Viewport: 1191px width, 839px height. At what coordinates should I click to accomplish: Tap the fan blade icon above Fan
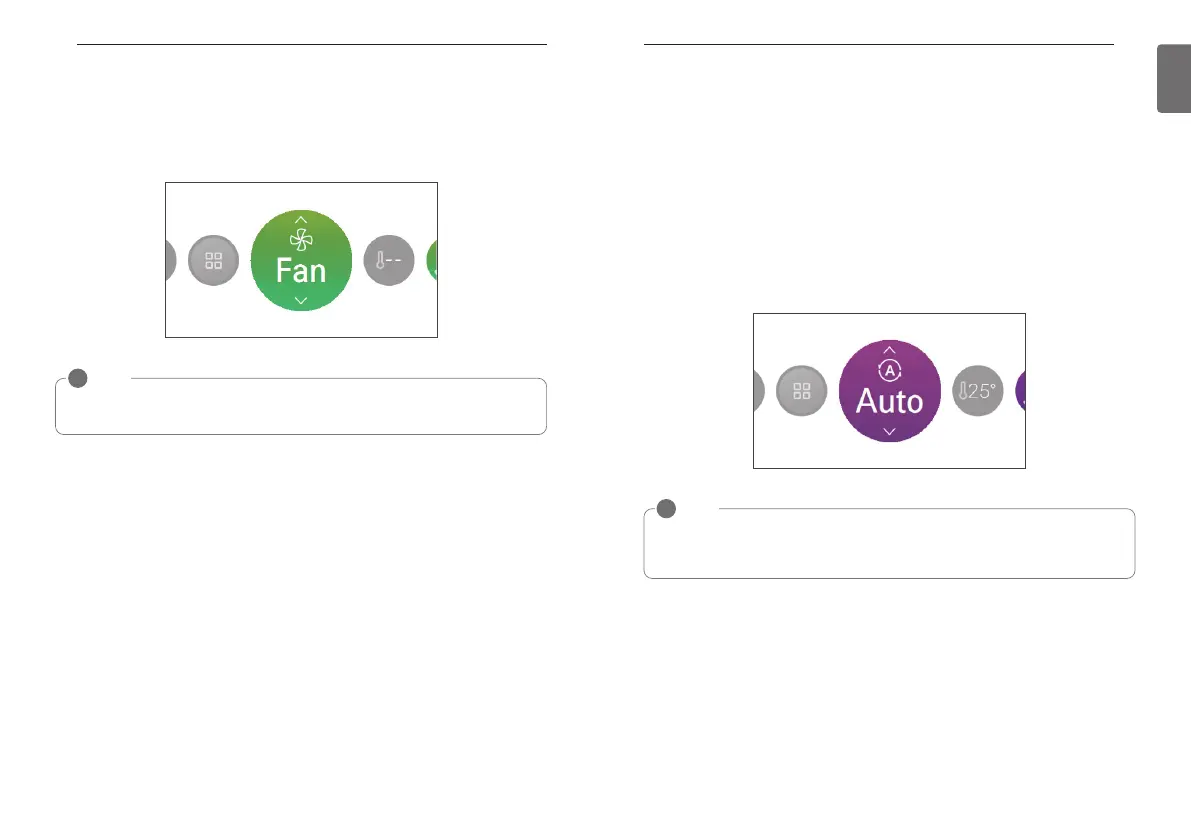click(301, 240)
